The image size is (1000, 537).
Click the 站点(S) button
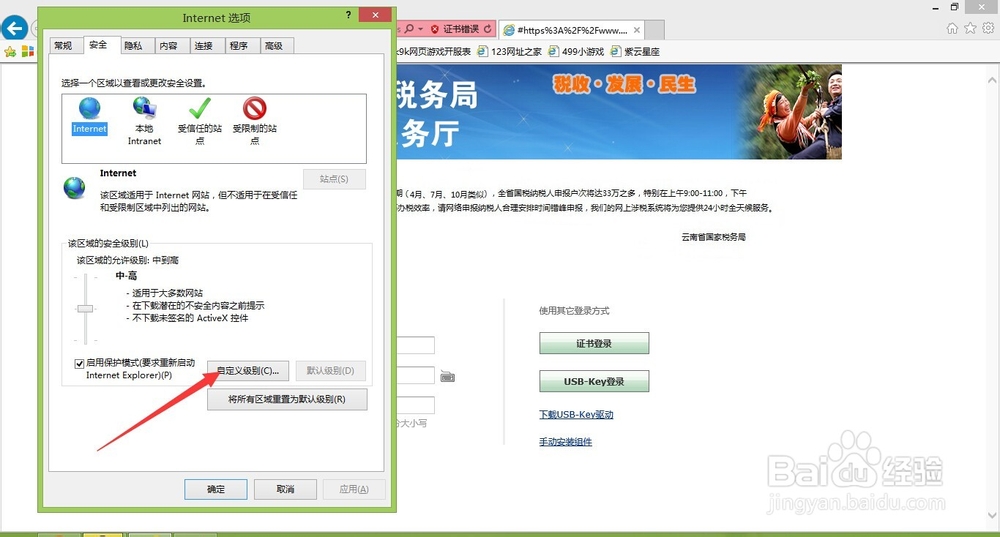tap(334, 179)
